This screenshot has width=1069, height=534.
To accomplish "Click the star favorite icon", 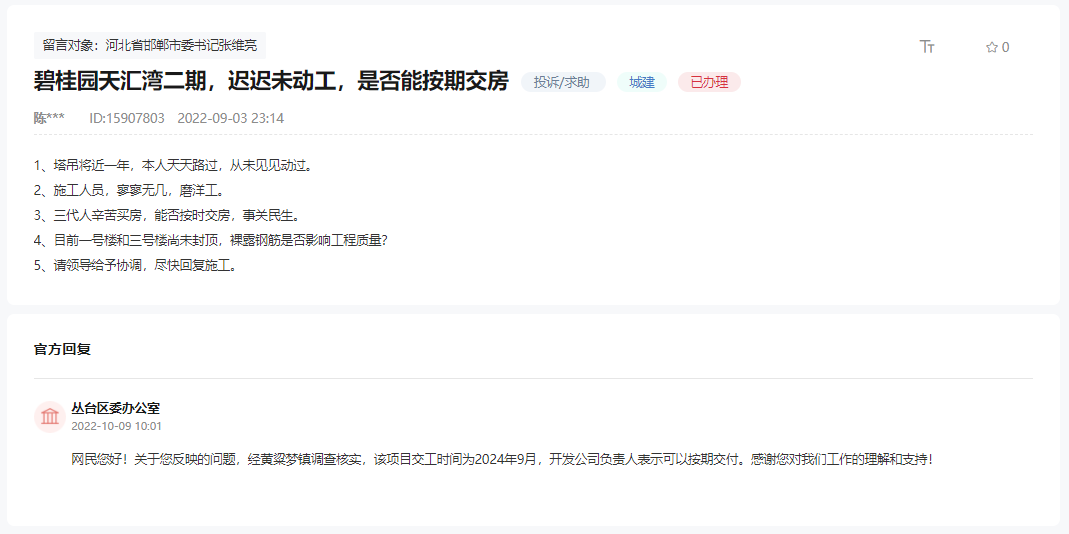I will click(x=991, y=47).
